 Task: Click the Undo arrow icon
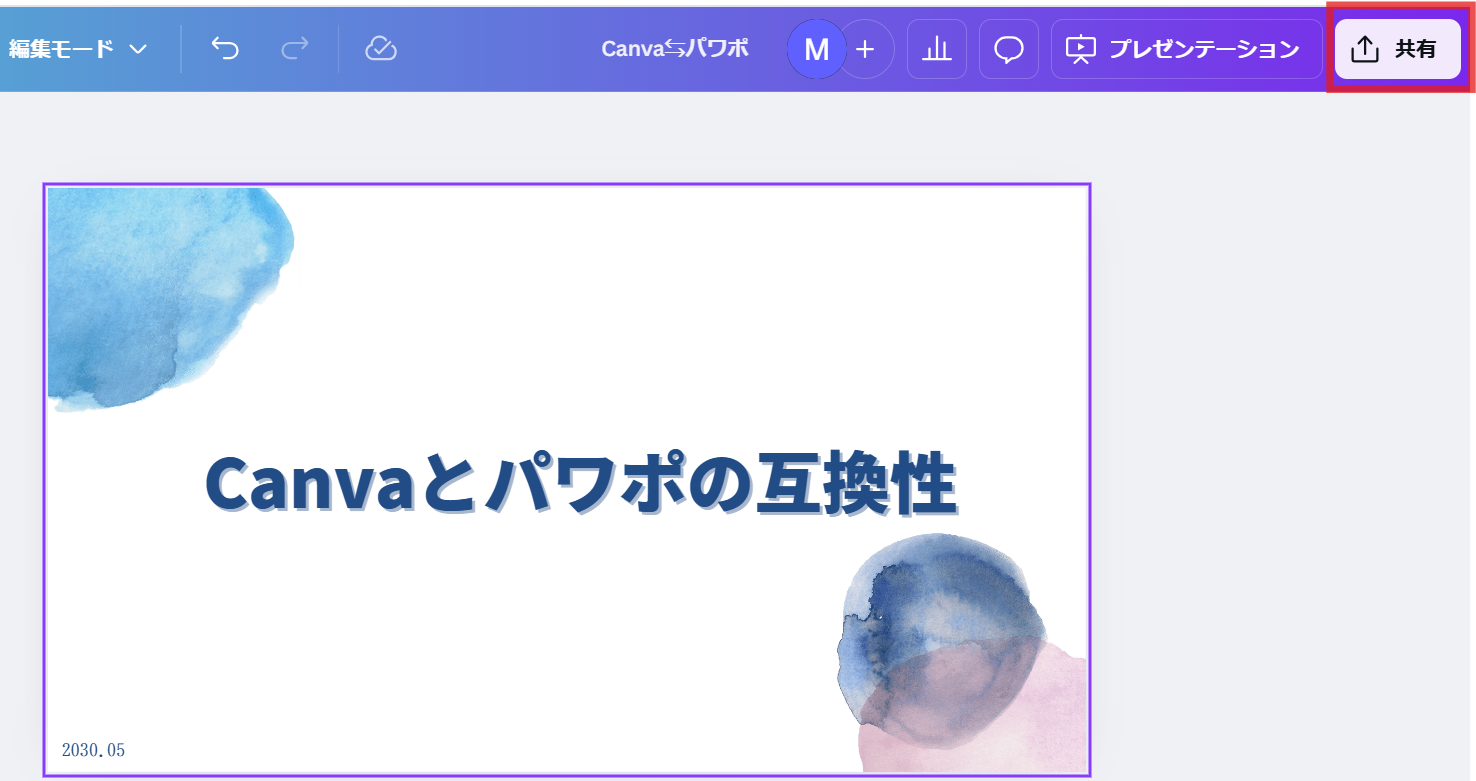pos(225,47)
